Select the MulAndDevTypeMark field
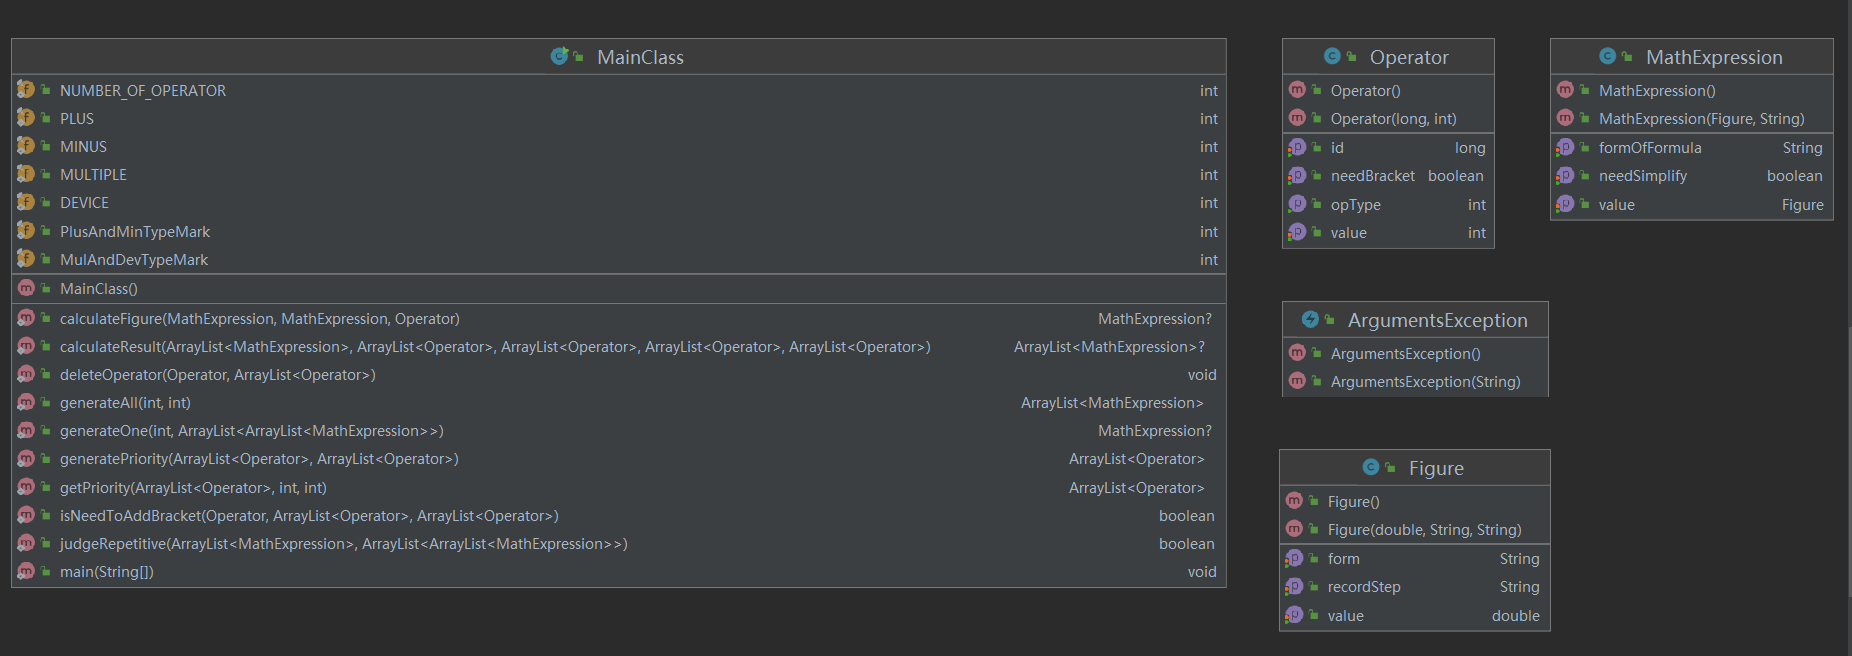 click(134, 259)
